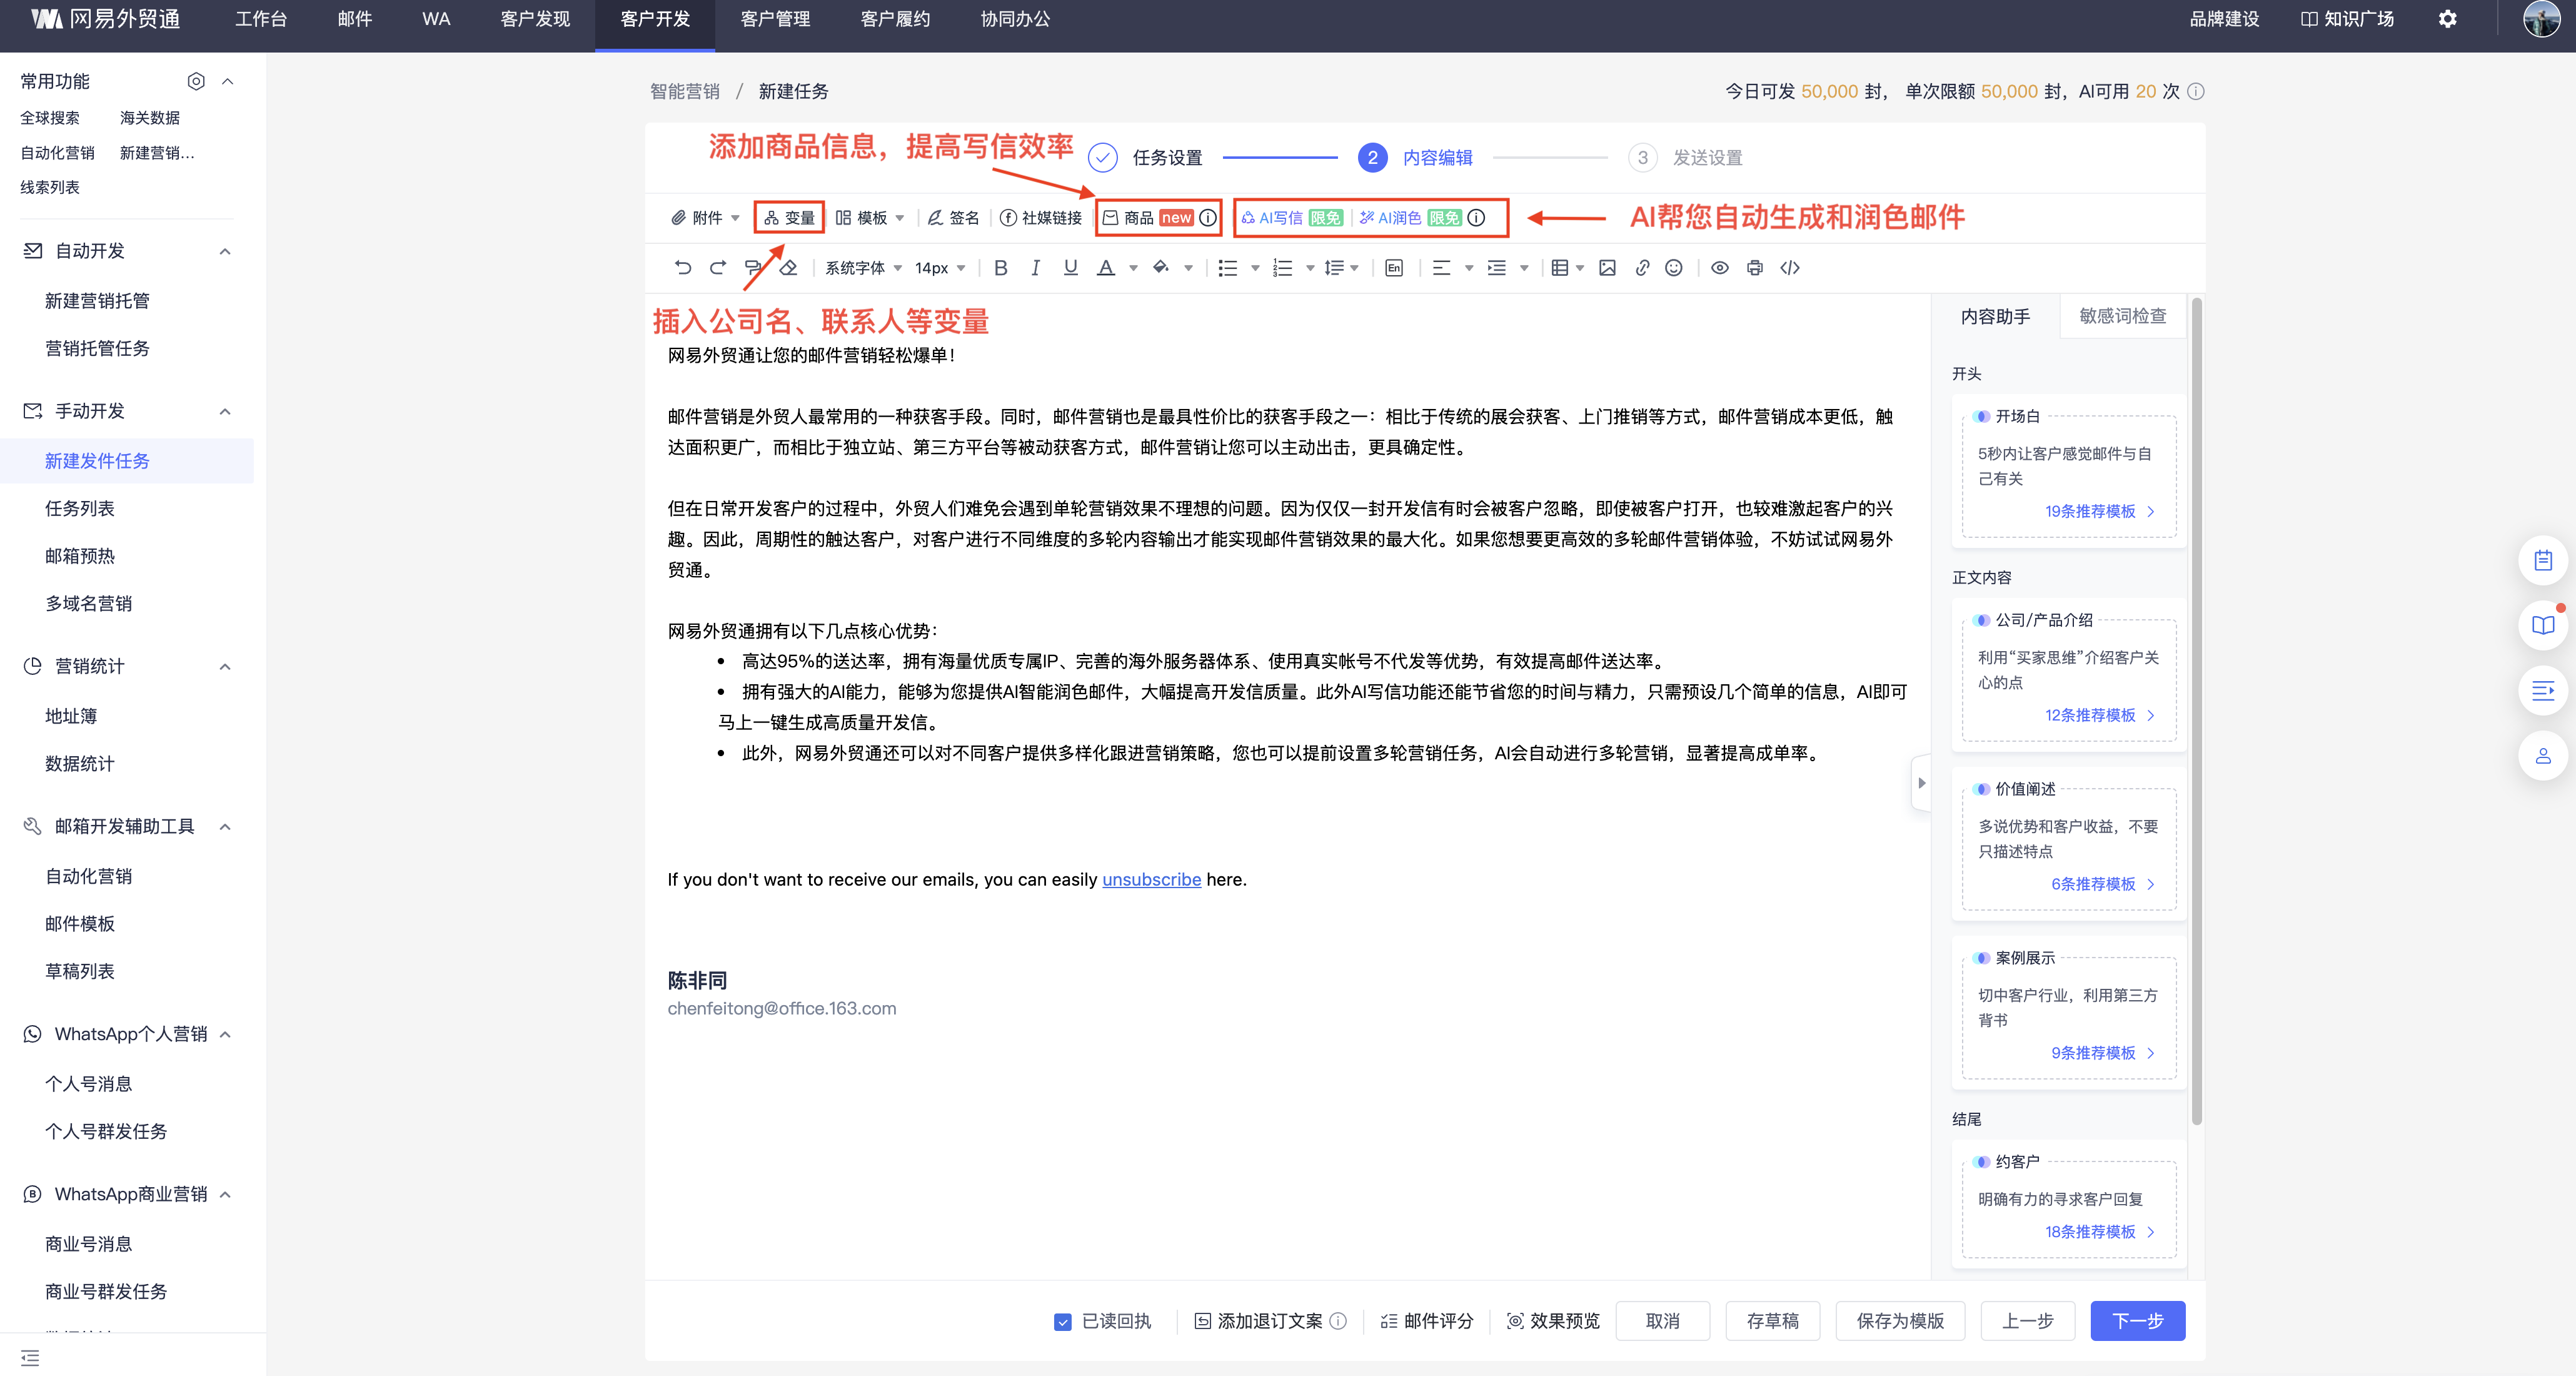2576x1376 pixels.
Task: Click AI润色 polish button
Action: (1390, 218)
